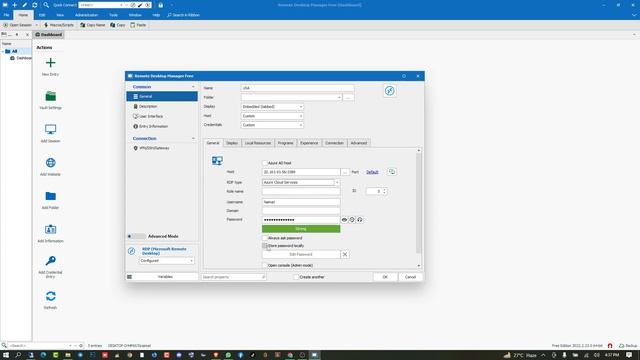The height and width of the screenshot is (360, 640).
Task: Click Copy Name in the ribbon
Action: [93, 25]
